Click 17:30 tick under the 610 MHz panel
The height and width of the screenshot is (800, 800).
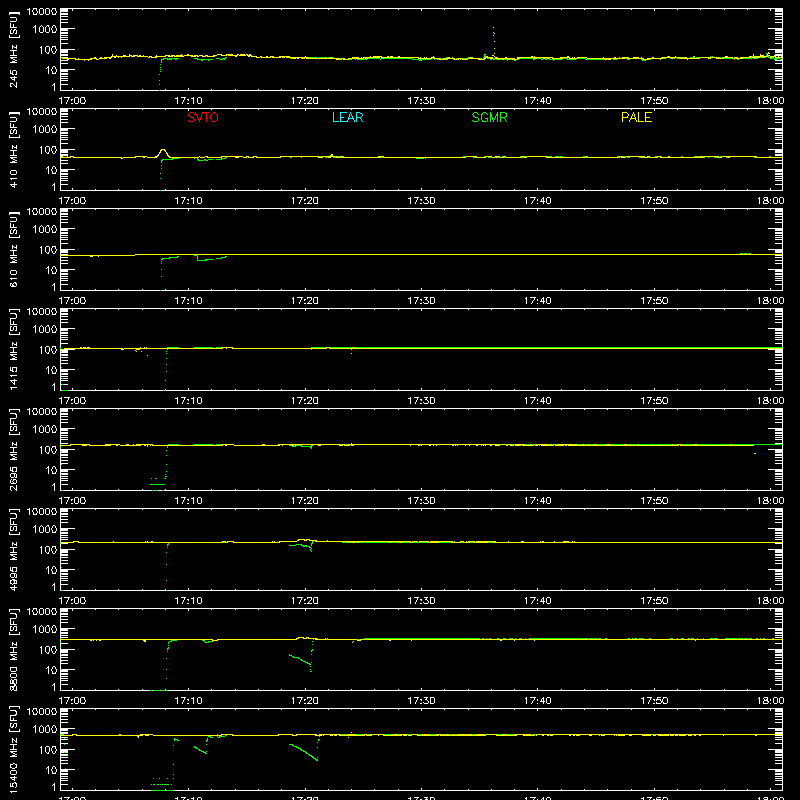pos(421,301)
